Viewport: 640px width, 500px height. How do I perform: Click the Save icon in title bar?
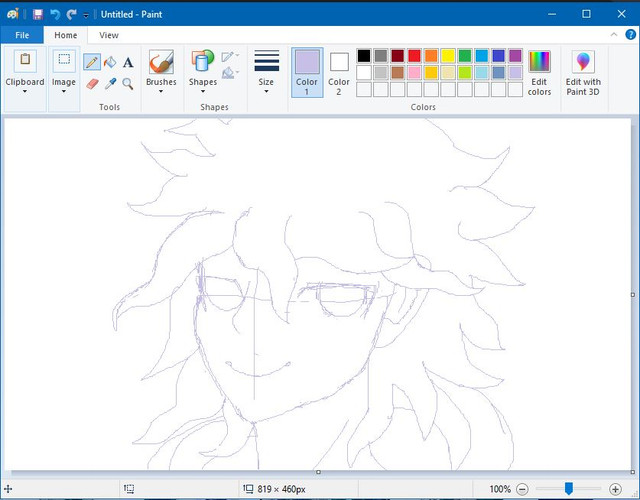pos(38,14)
